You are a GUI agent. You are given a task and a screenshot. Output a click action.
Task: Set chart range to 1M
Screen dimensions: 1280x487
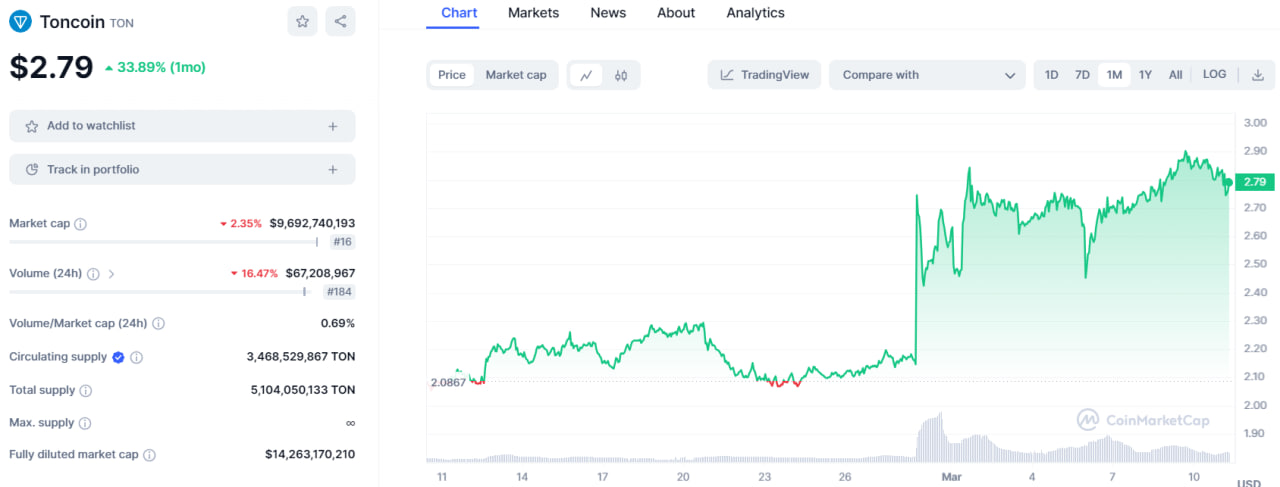pos(1114,75)
